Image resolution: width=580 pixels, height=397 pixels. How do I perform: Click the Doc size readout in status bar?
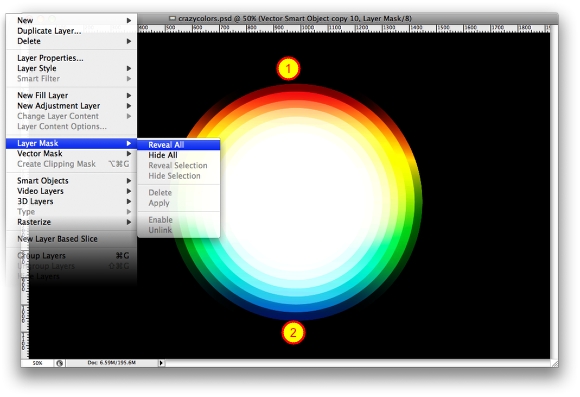click(112, 363)
